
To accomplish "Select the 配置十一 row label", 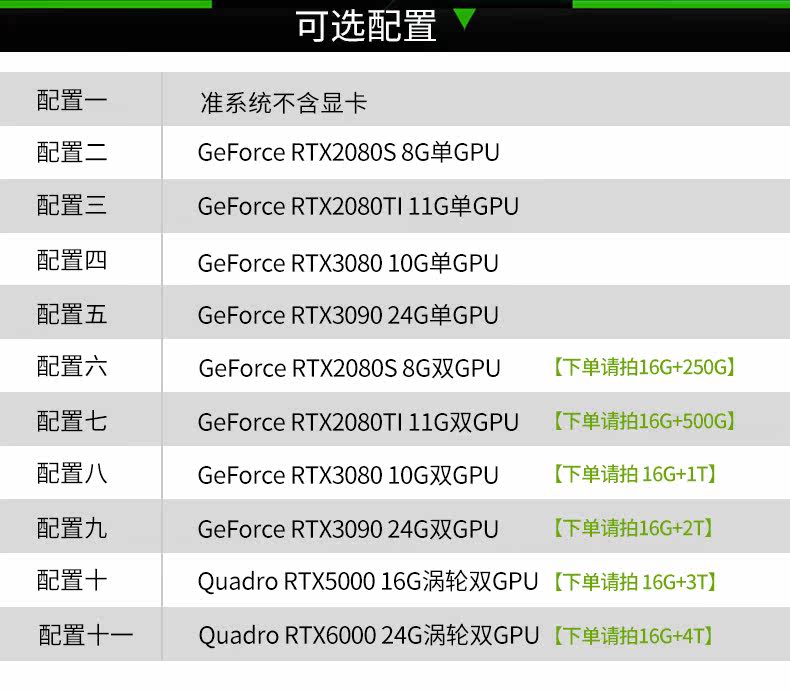I will 86,635.
